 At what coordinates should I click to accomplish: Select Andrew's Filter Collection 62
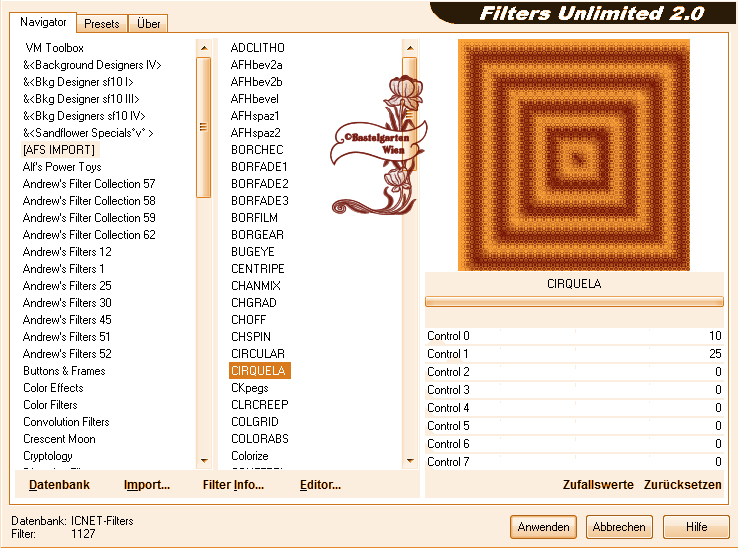click(x=89, y=234)
